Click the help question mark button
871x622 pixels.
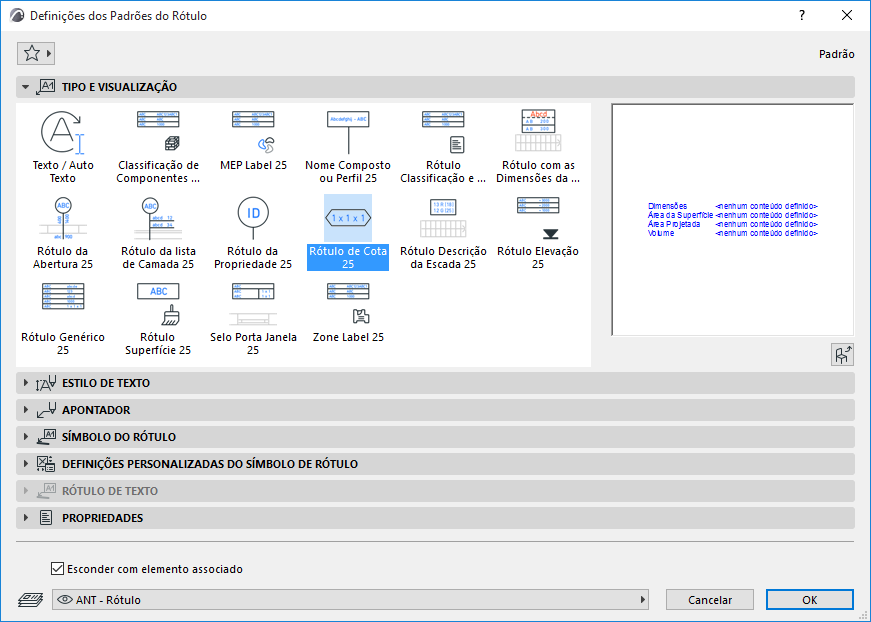pyautogui.click(x=802, y=16)
